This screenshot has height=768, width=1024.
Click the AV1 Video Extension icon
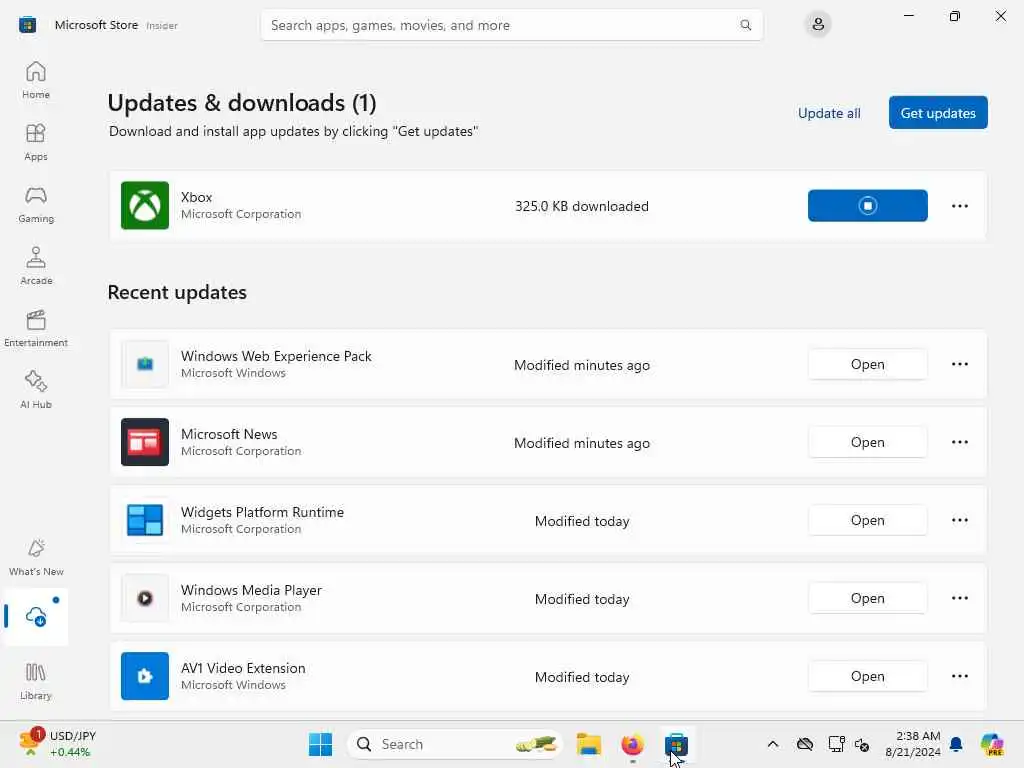145,676
